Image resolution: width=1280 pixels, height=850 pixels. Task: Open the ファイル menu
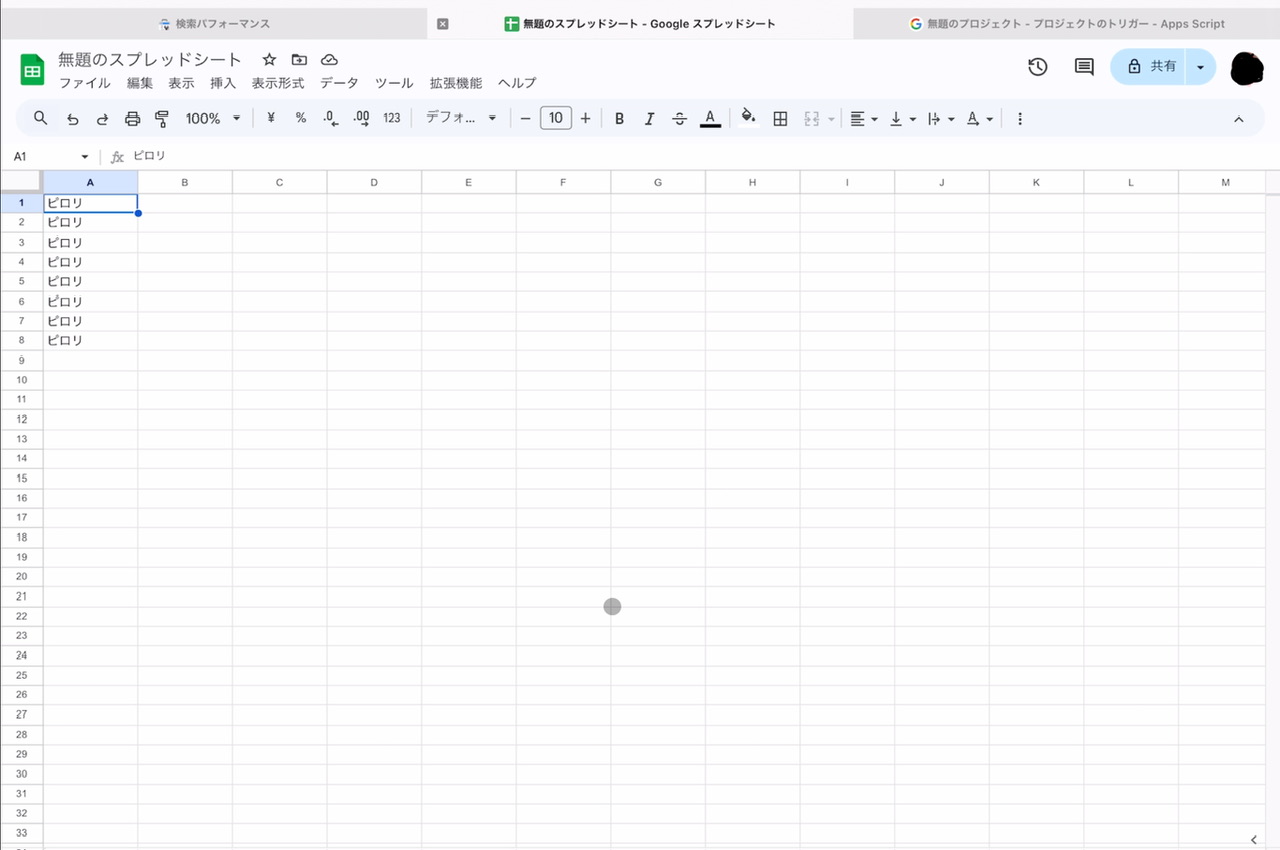click(x=85, y=83)
